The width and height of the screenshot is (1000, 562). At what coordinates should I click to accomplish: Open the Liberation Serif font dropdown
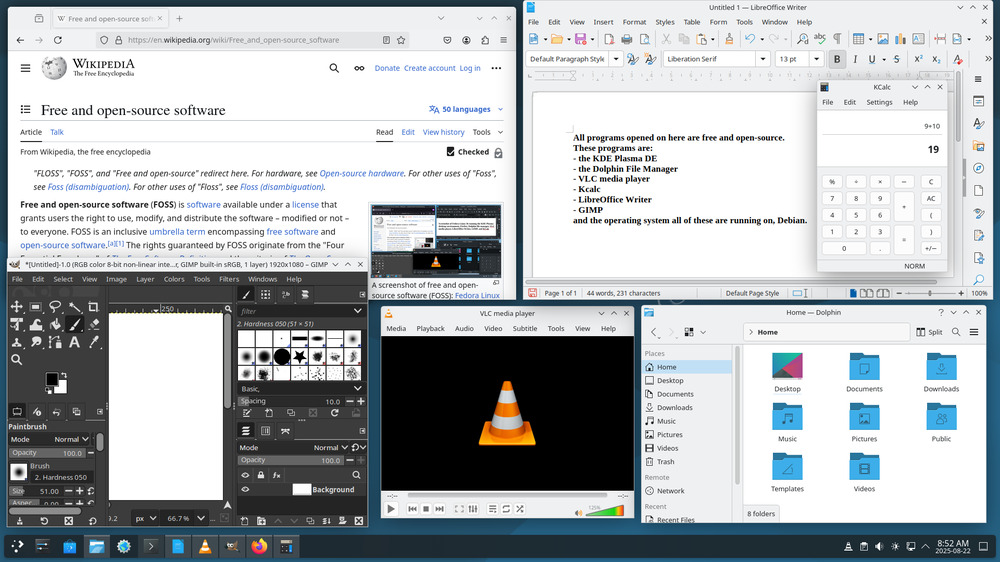coord(762,59)
